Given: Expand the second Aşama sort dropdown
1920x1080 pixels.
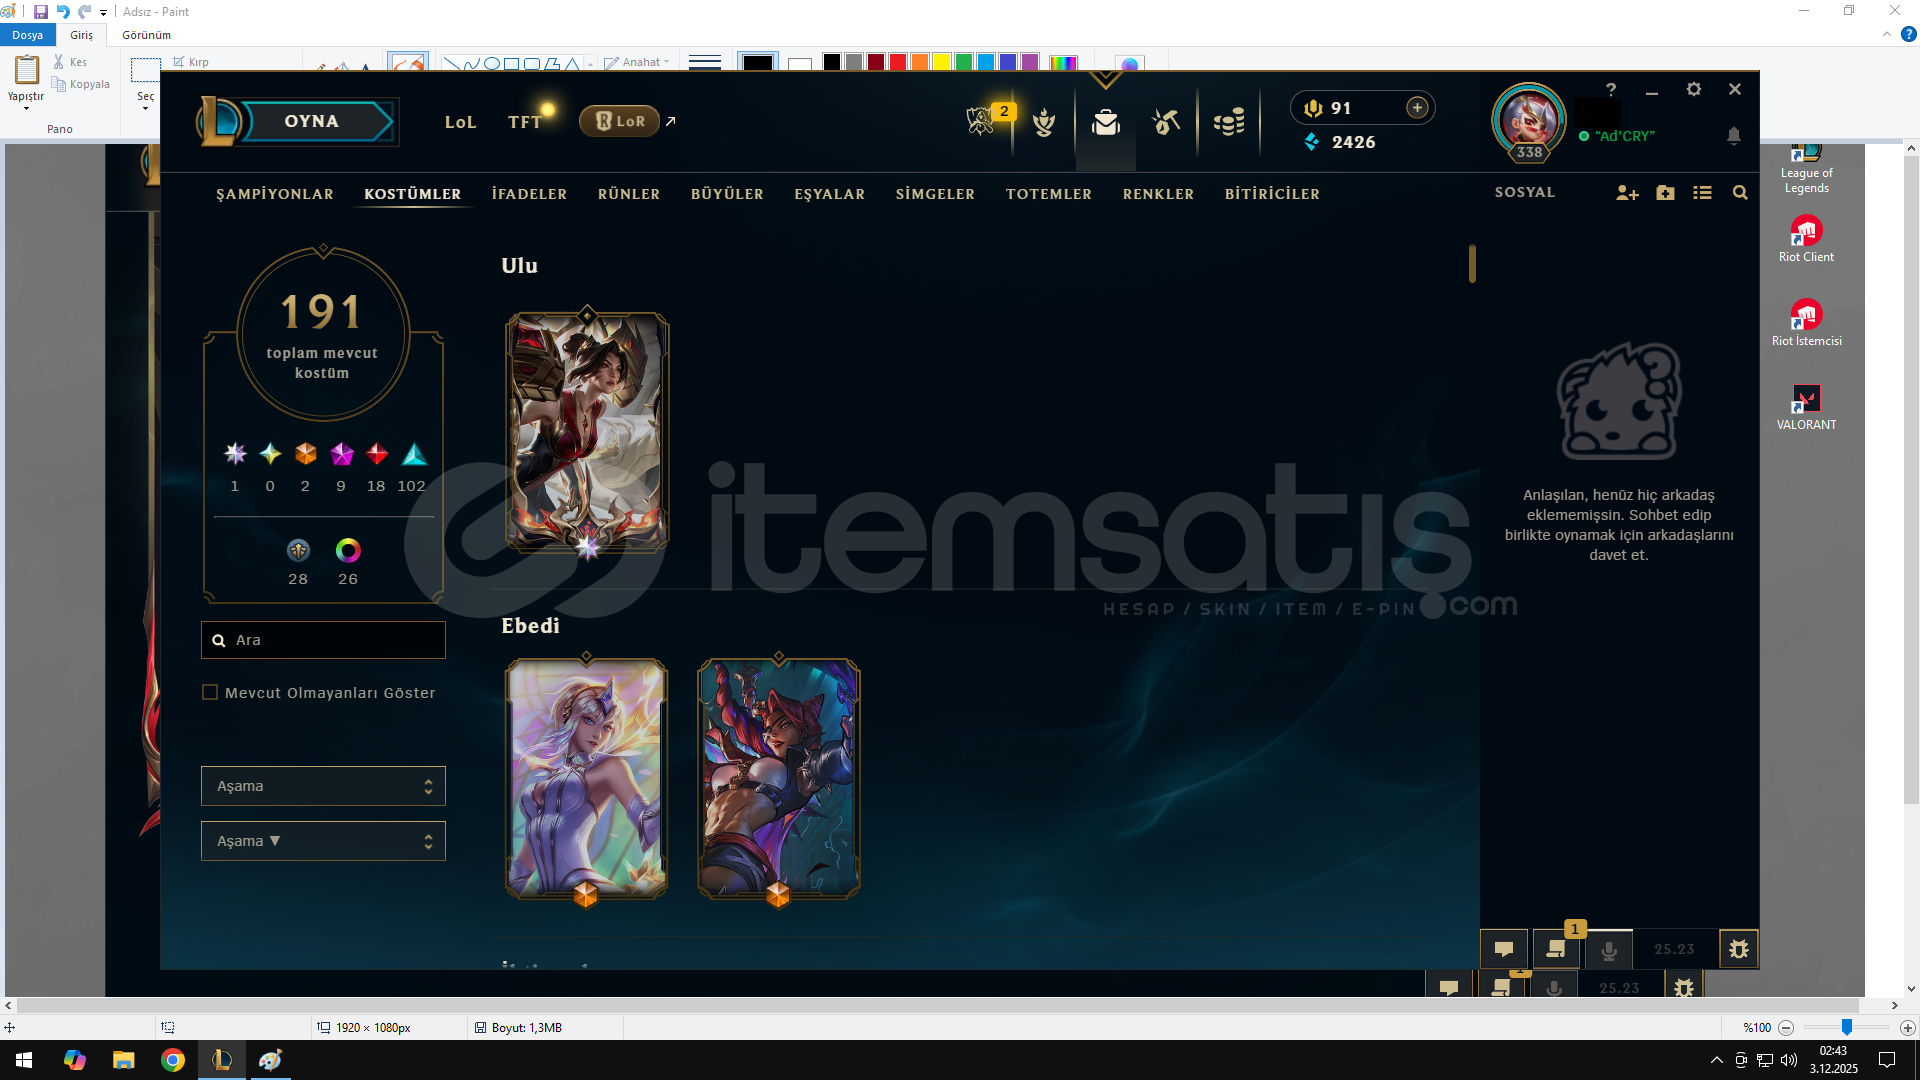Looking at the screenshot, I should pos(323,841).
